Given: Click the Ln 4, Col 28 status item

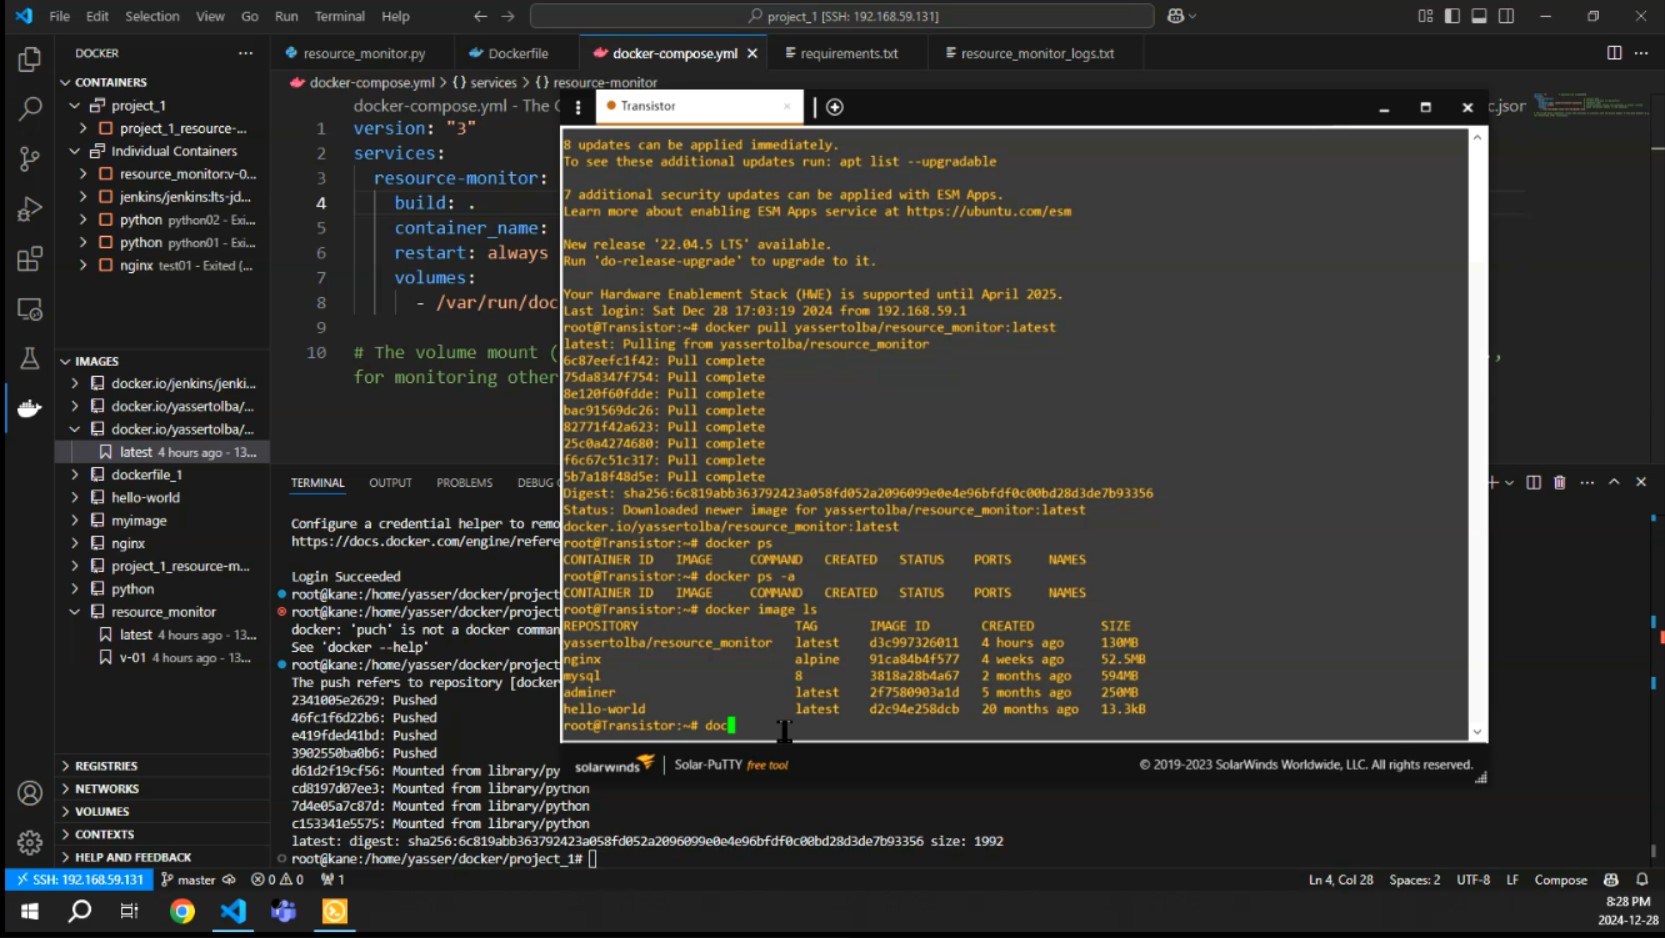Looking at the screenshot, I should pos(1340,880).
